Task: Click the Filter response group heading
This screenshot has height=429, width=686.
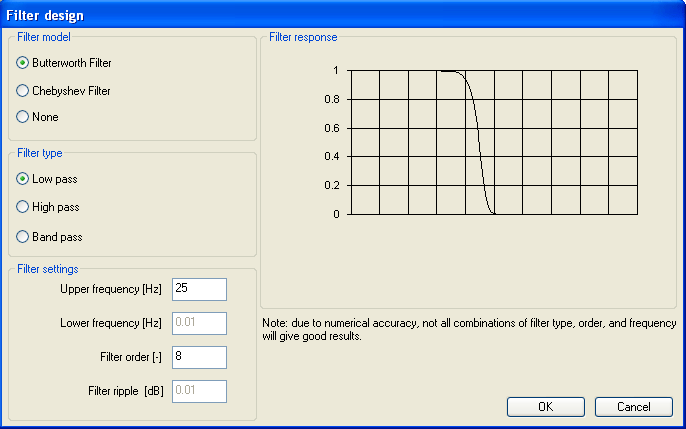Action: [303, 37]
